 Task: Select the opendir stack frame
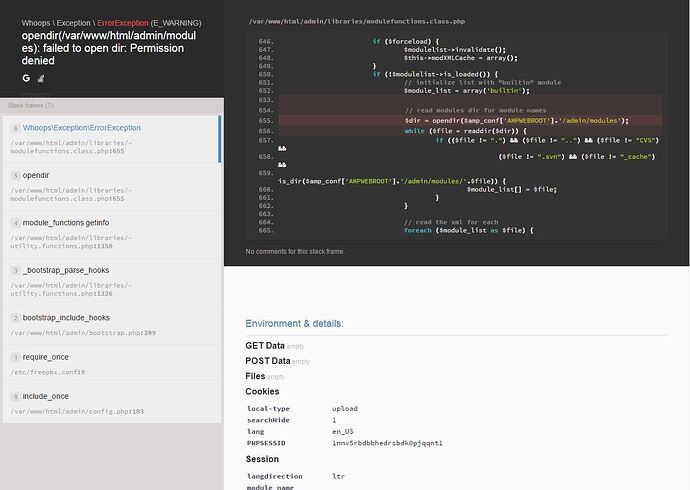tap(112, 186)
